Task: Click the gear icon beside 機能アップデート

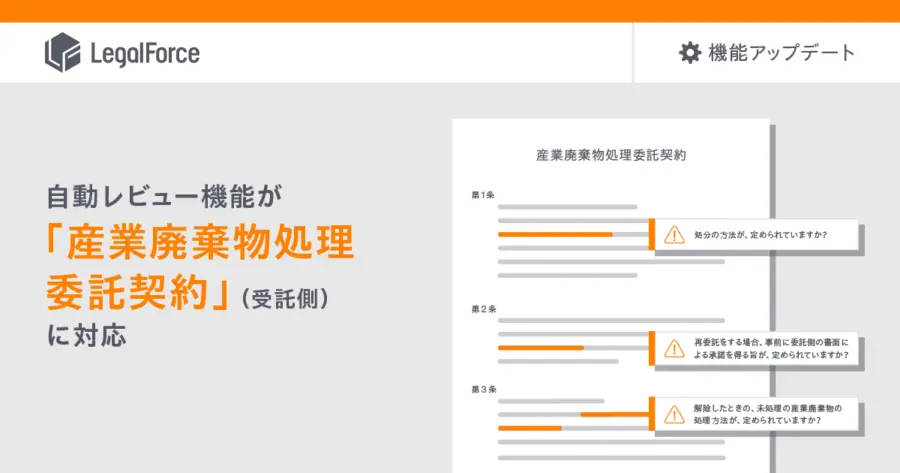Action: [690, 53]
